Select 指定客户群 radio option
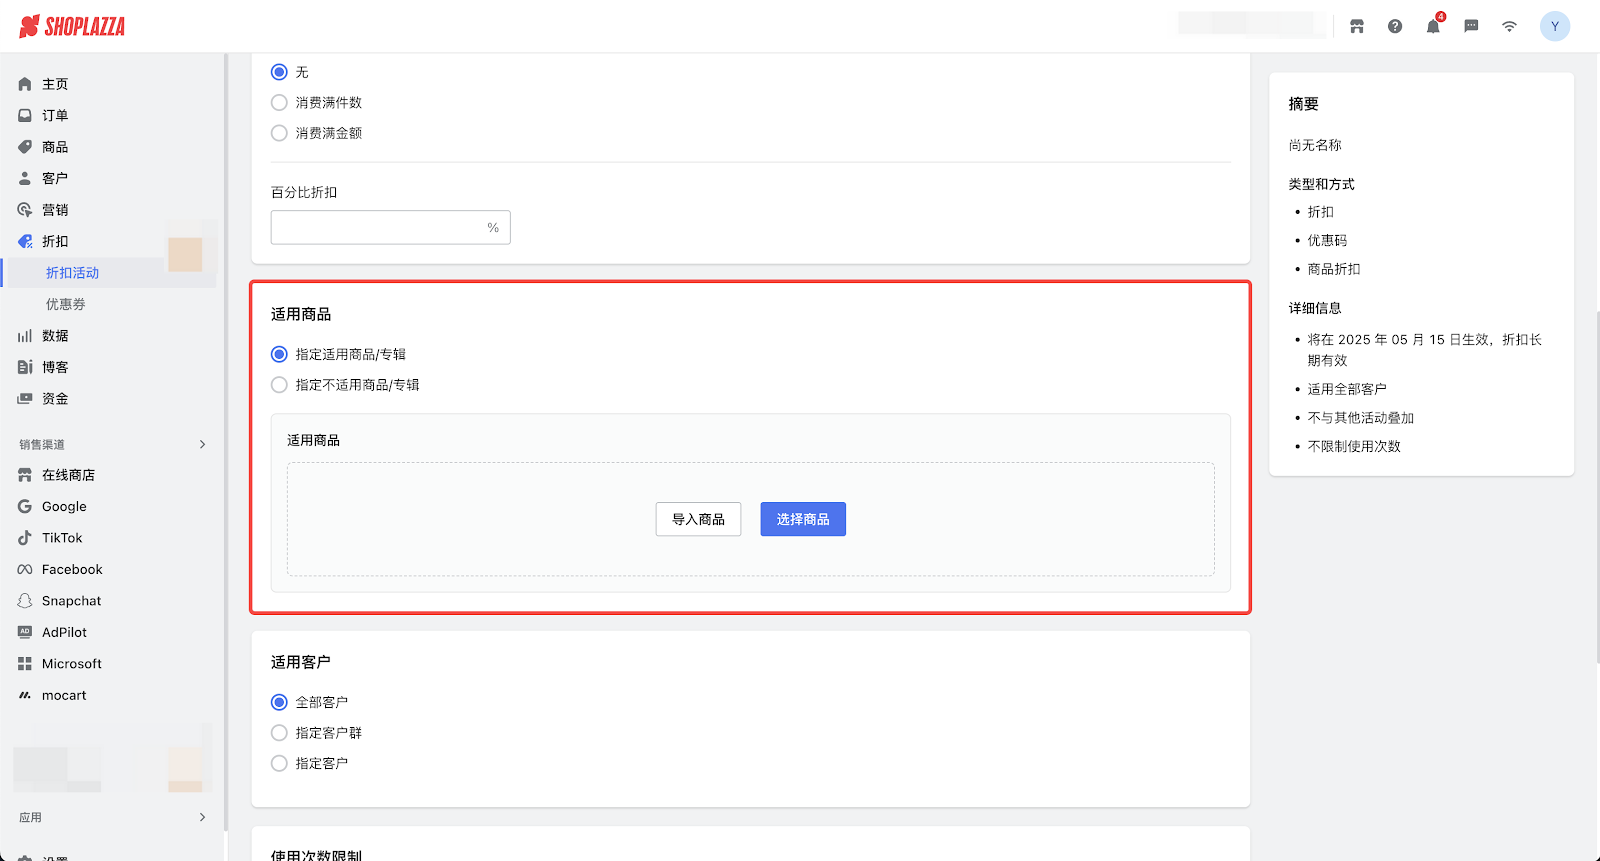 tap(280, 733)
